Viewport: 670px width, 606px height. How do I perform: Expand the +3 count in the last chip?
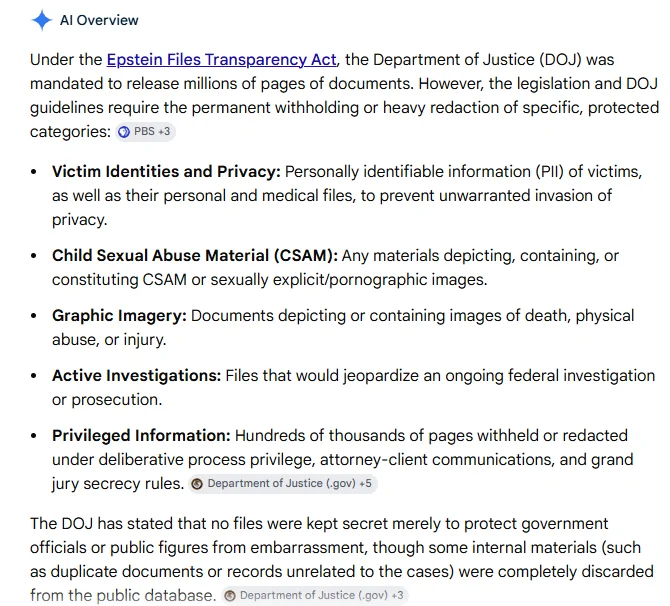pyautogui.click(x=397, y=595)
